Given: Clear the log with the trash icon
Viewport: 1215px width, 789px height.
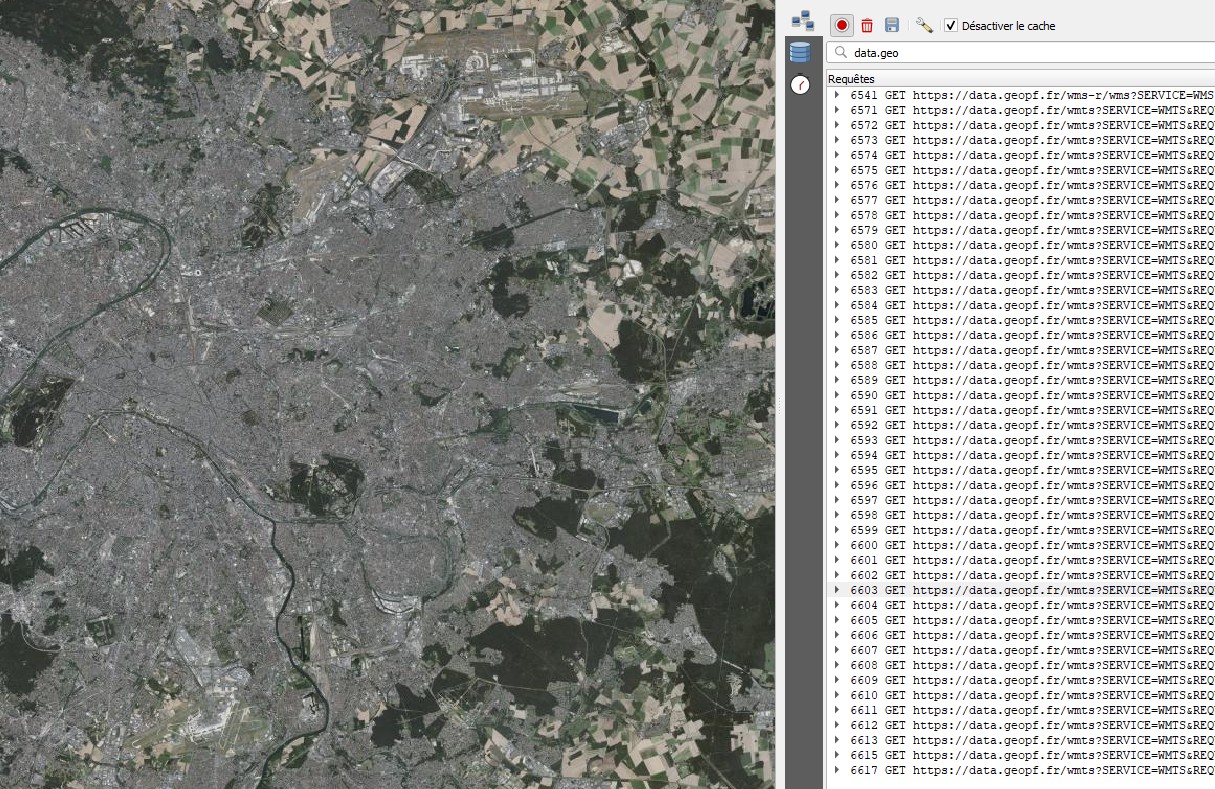Looking at the screenshot, I should pos(866,25).
